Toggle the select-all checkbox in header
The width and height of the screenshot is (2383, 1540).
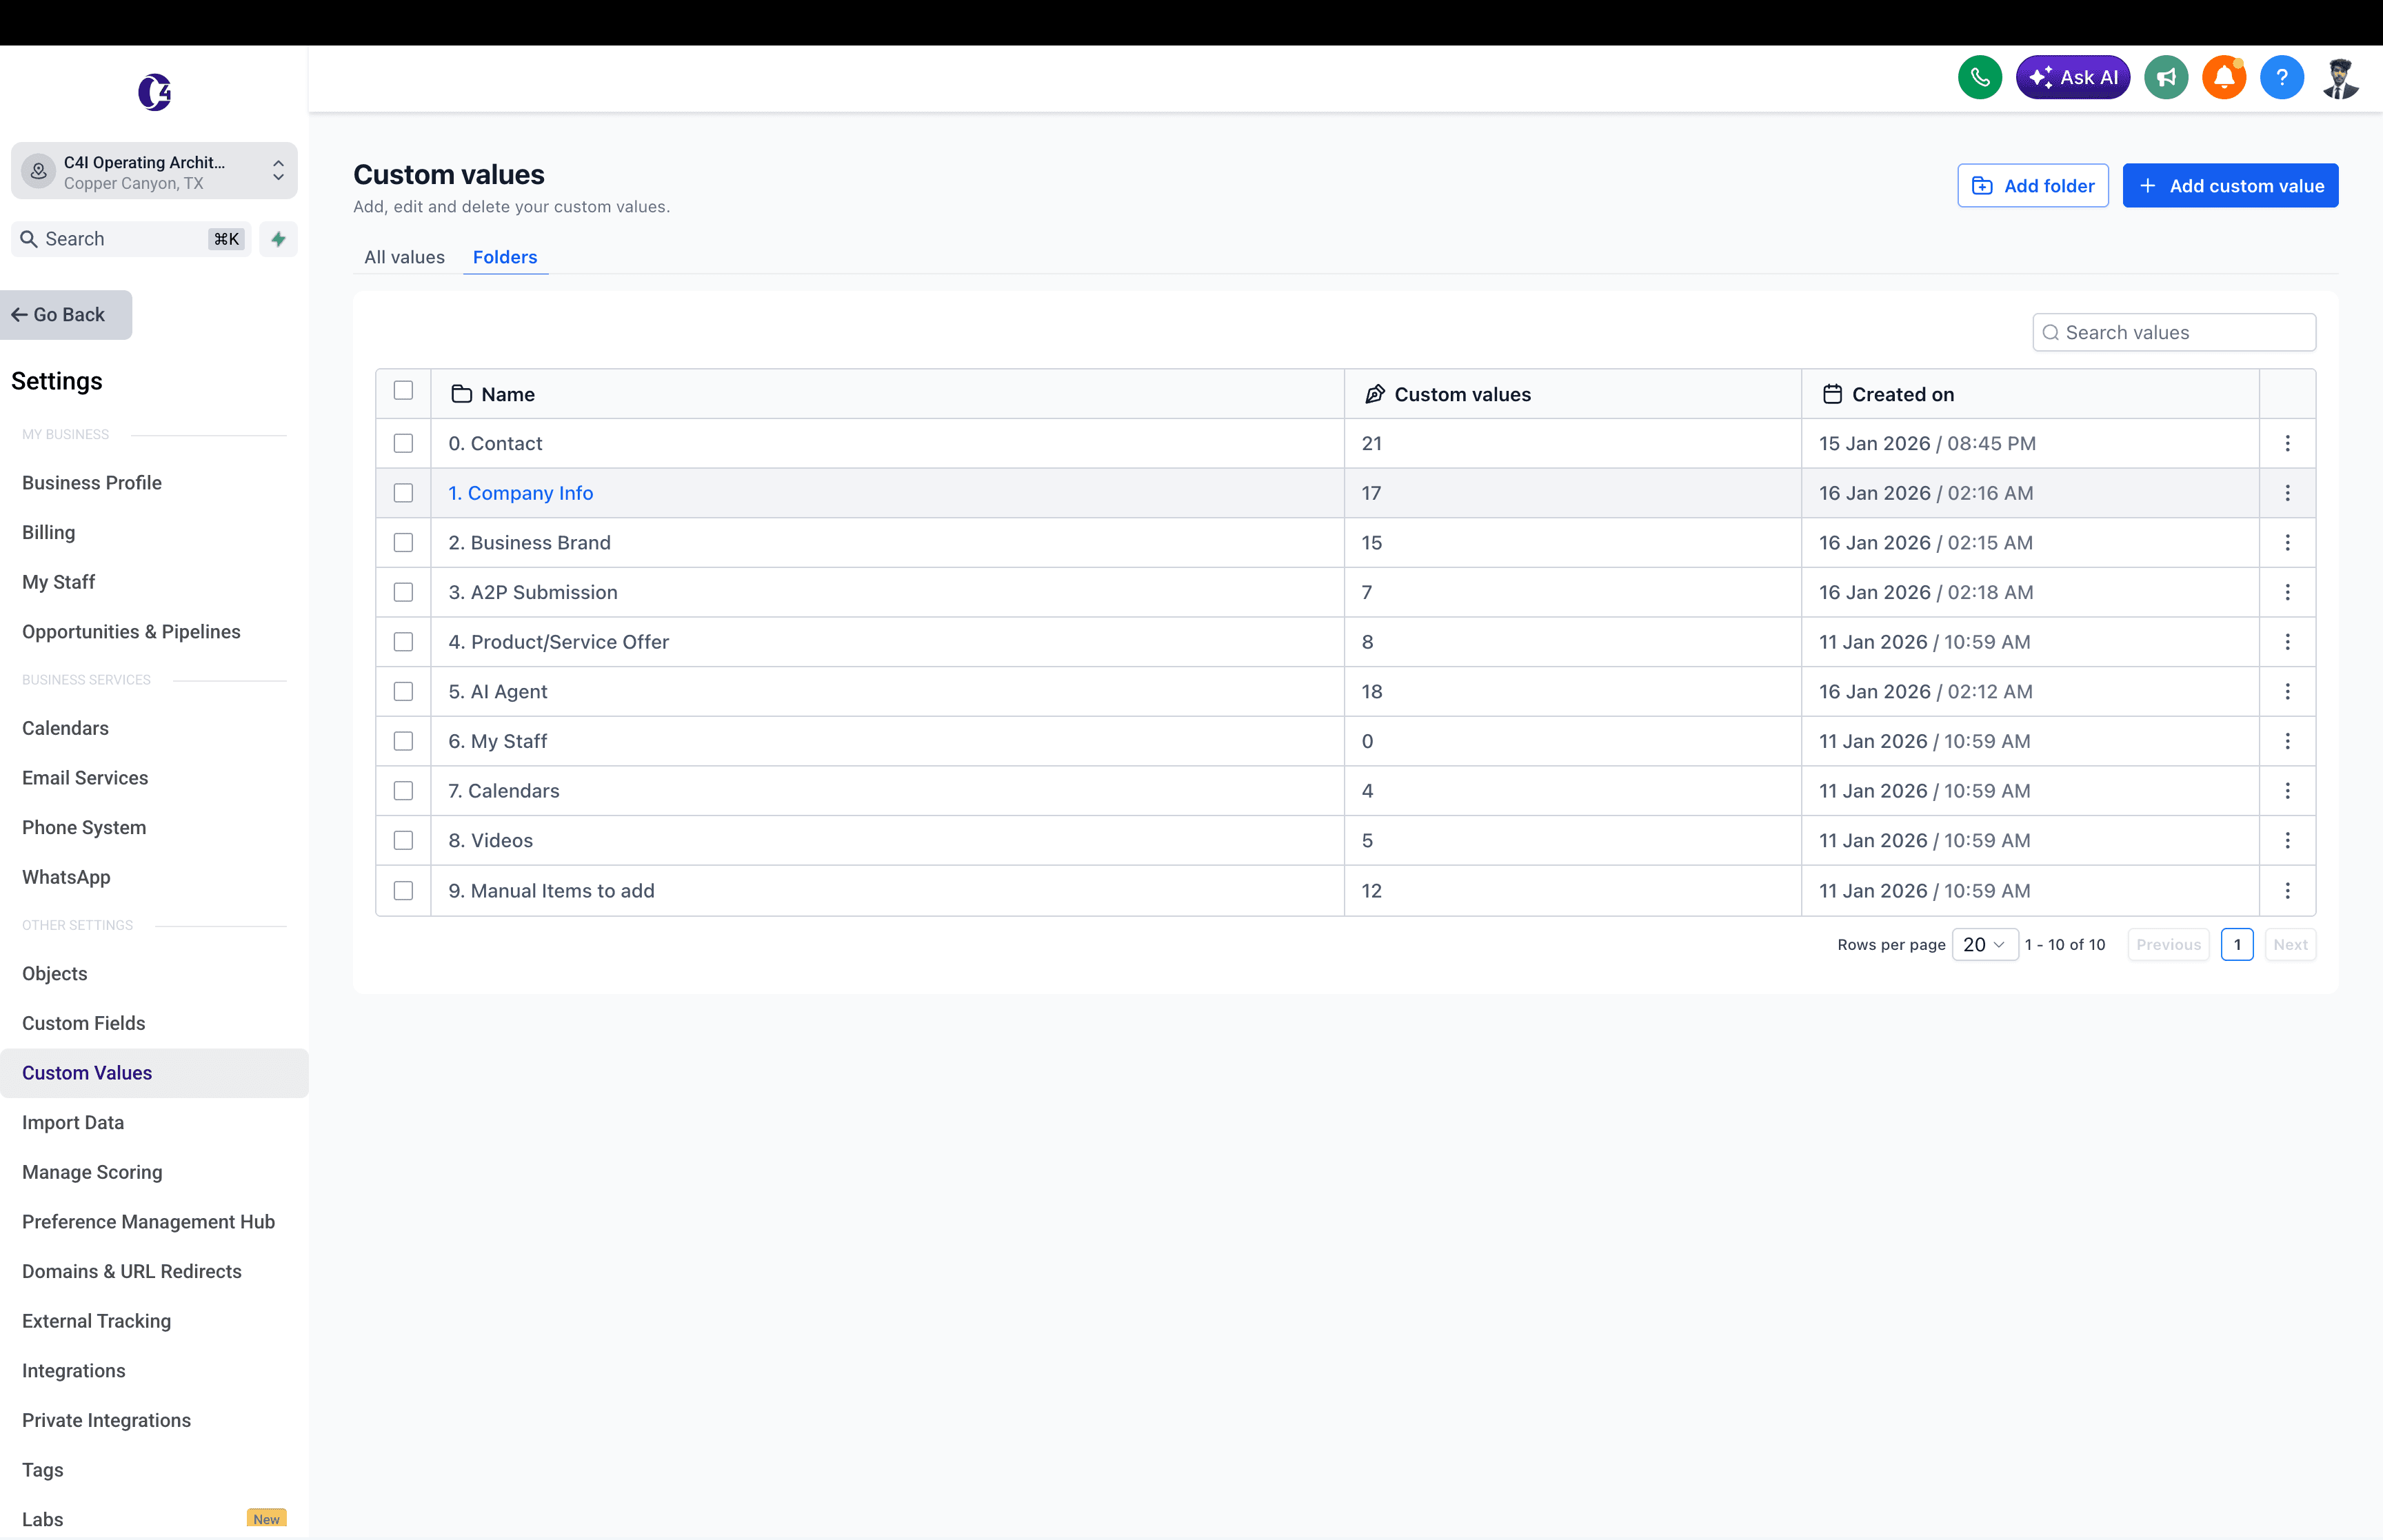click(403, 390)
